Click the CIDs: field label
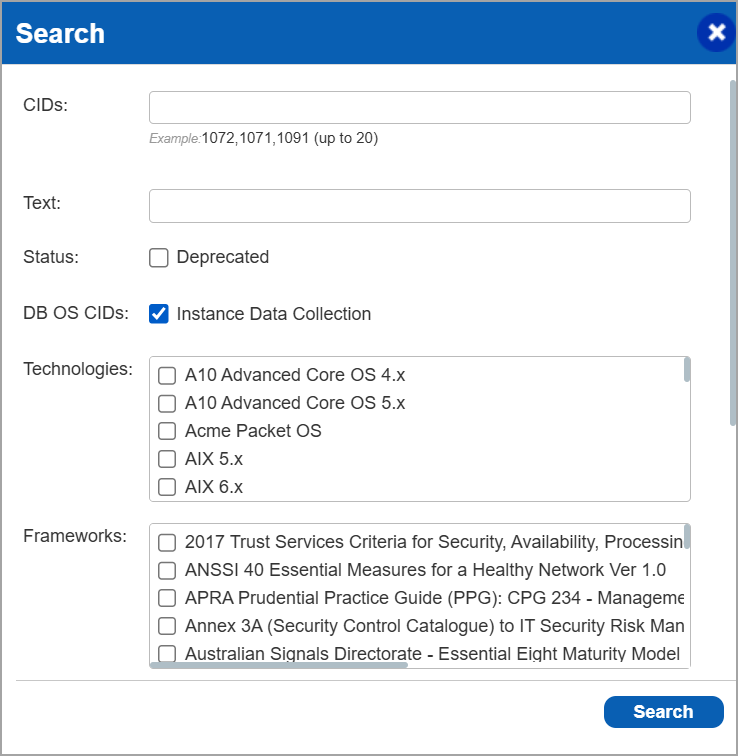This screenshot has height=756, width=738. (46, 105)
